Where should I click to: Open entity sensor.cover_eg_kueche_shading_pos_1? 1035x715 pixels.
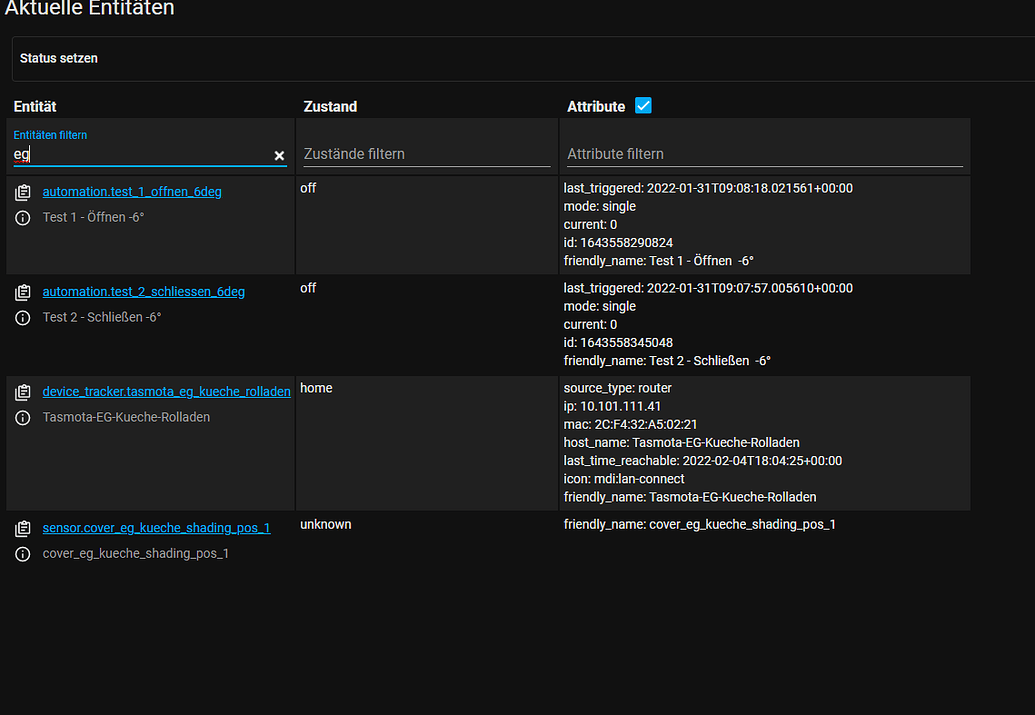pyautogui.click(x=156, y=527)
